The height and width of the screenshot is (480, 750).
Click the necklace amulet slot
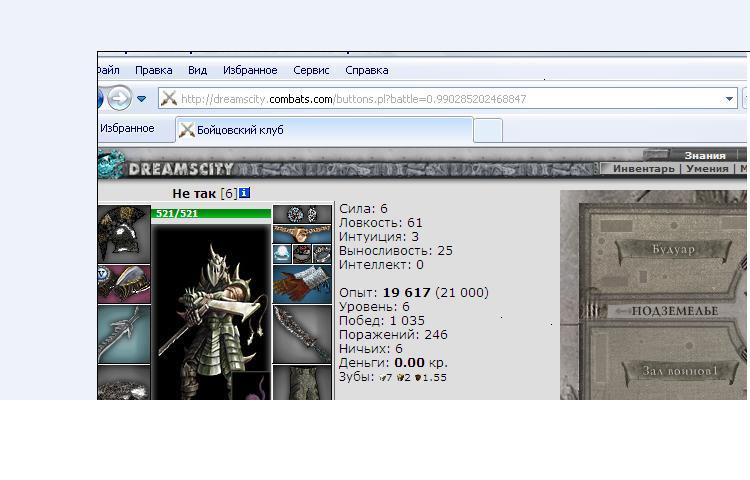302,234
